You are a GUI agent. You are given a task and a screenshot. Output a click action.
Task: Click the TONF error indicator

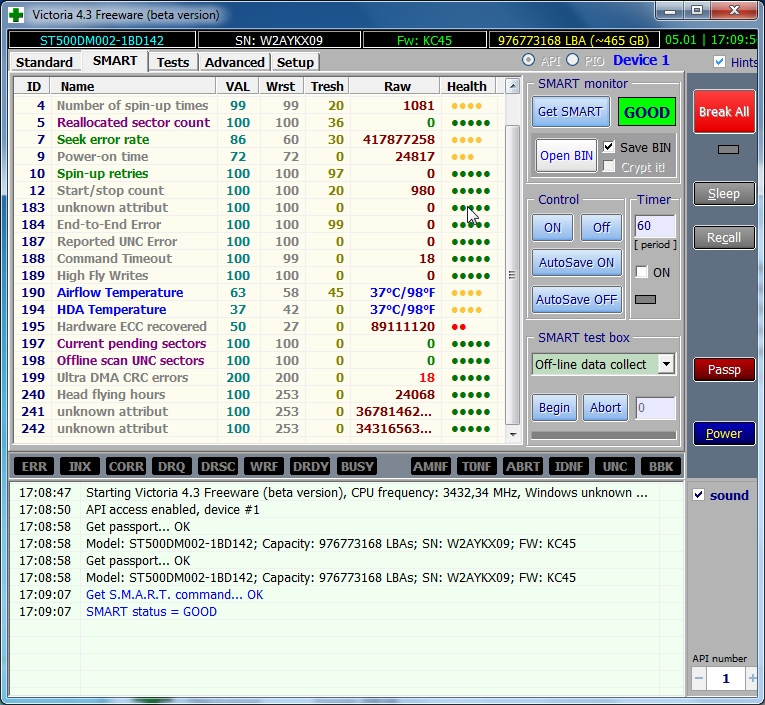click(x=477, y=467)
